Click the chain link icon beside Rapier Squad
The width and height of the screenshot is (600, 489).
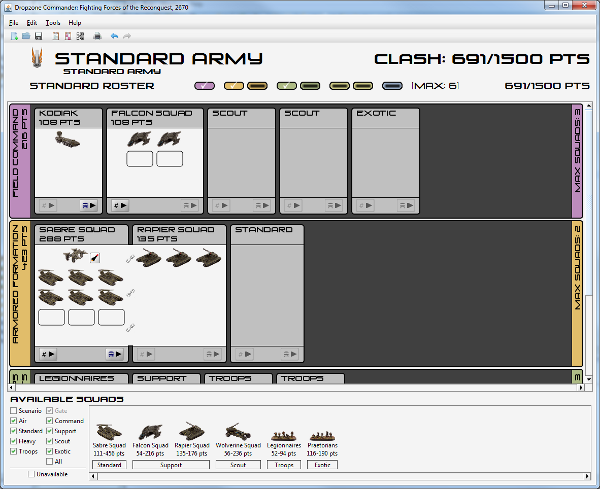[x=130, y=259]
